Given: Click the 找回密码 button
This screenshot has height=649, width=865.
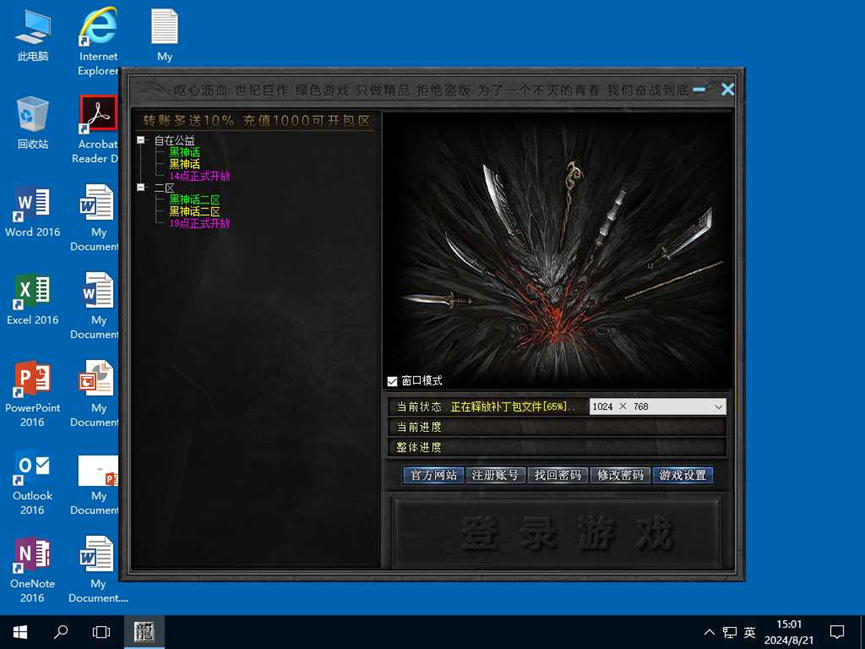Looking at the screenshot, I should (558, 475).
